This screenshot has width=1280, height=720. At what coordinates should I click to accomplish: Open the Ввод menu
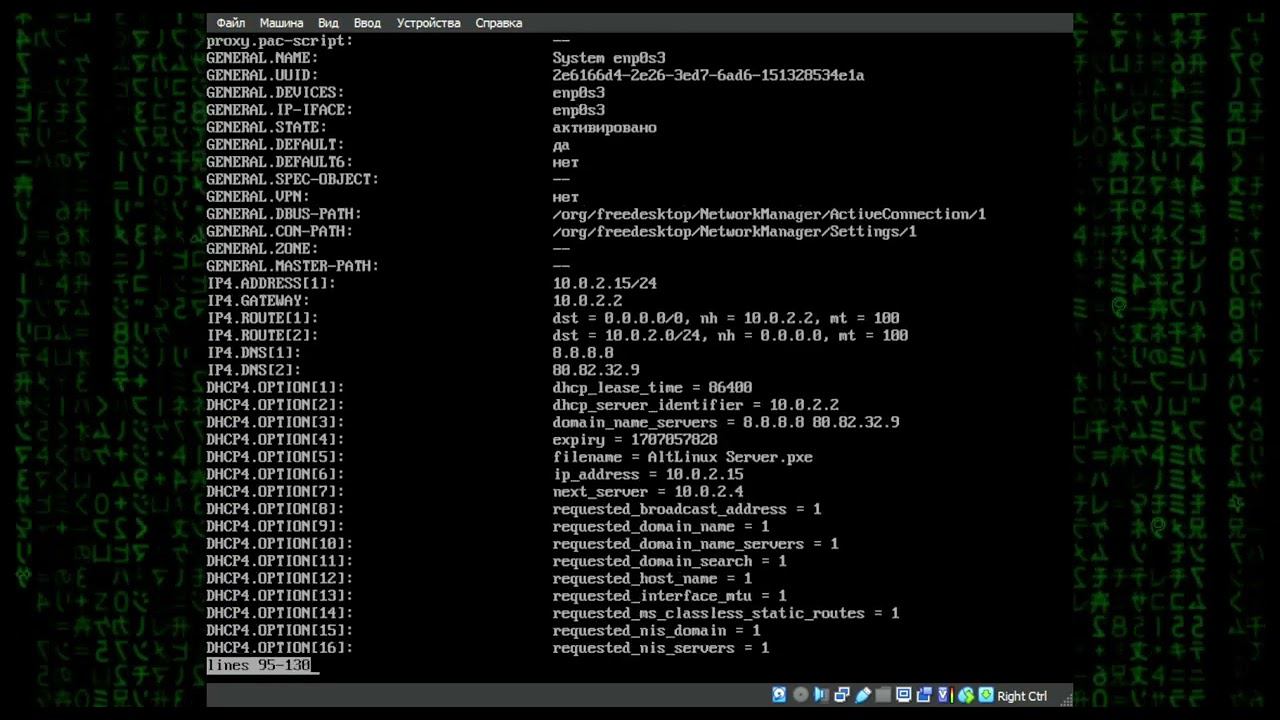point(367,23)
